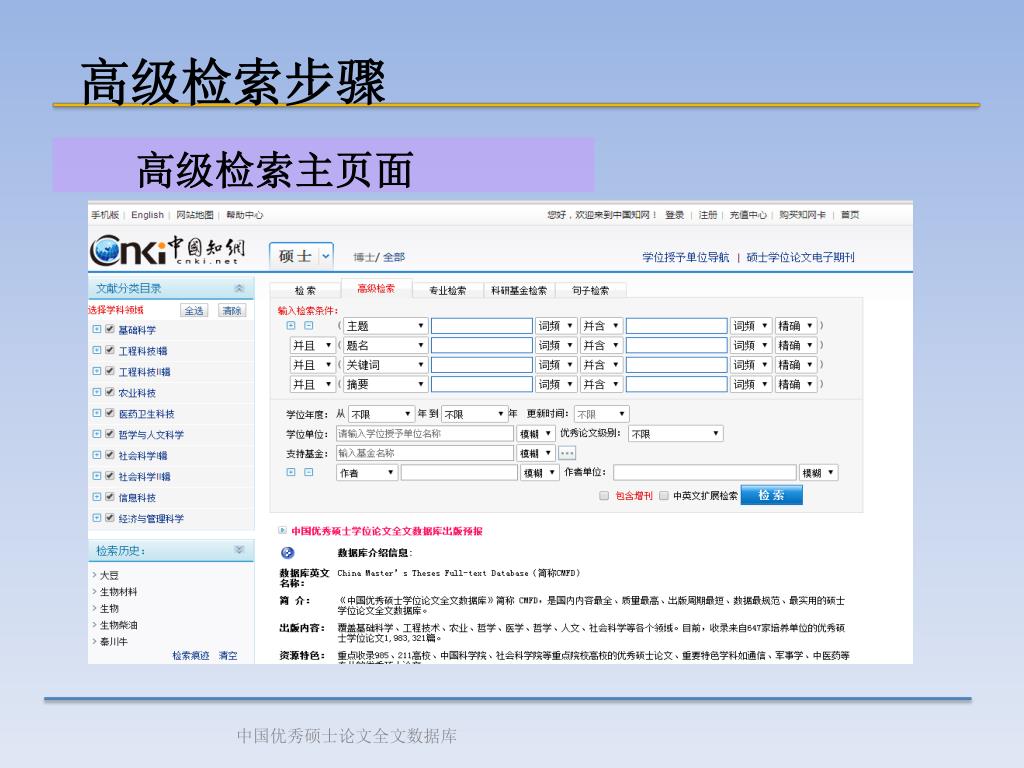Switch to the English version link
The image size is (1024, 768).
[148, 215]
